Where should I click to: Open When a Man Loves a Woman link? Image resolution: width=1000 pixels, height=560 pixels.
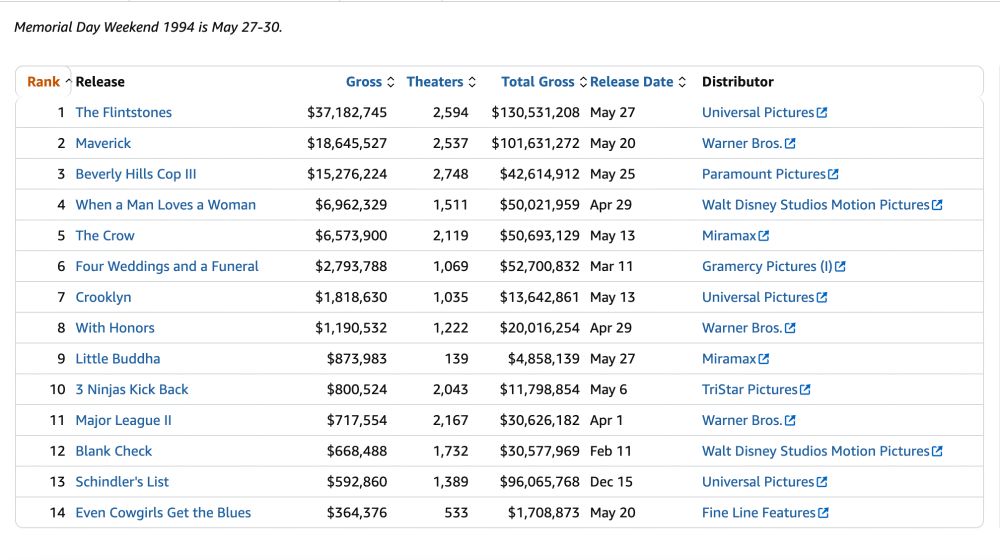[165, 205]
